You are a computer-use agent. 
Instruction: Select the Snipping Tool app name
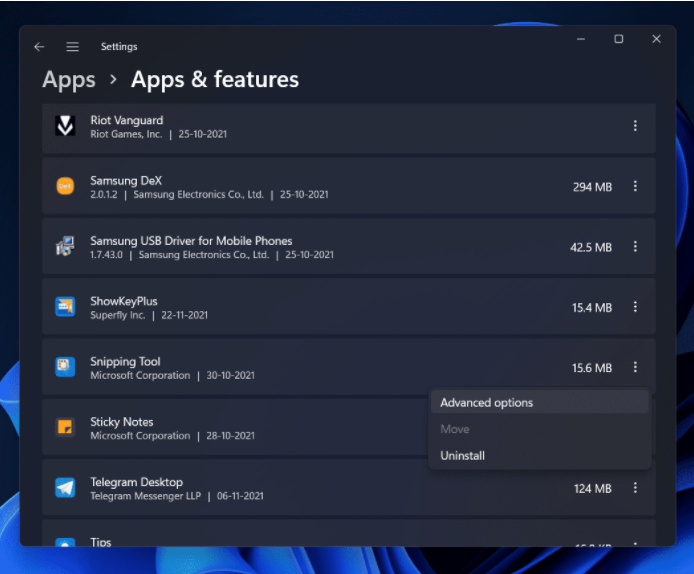tap(125, 362)
